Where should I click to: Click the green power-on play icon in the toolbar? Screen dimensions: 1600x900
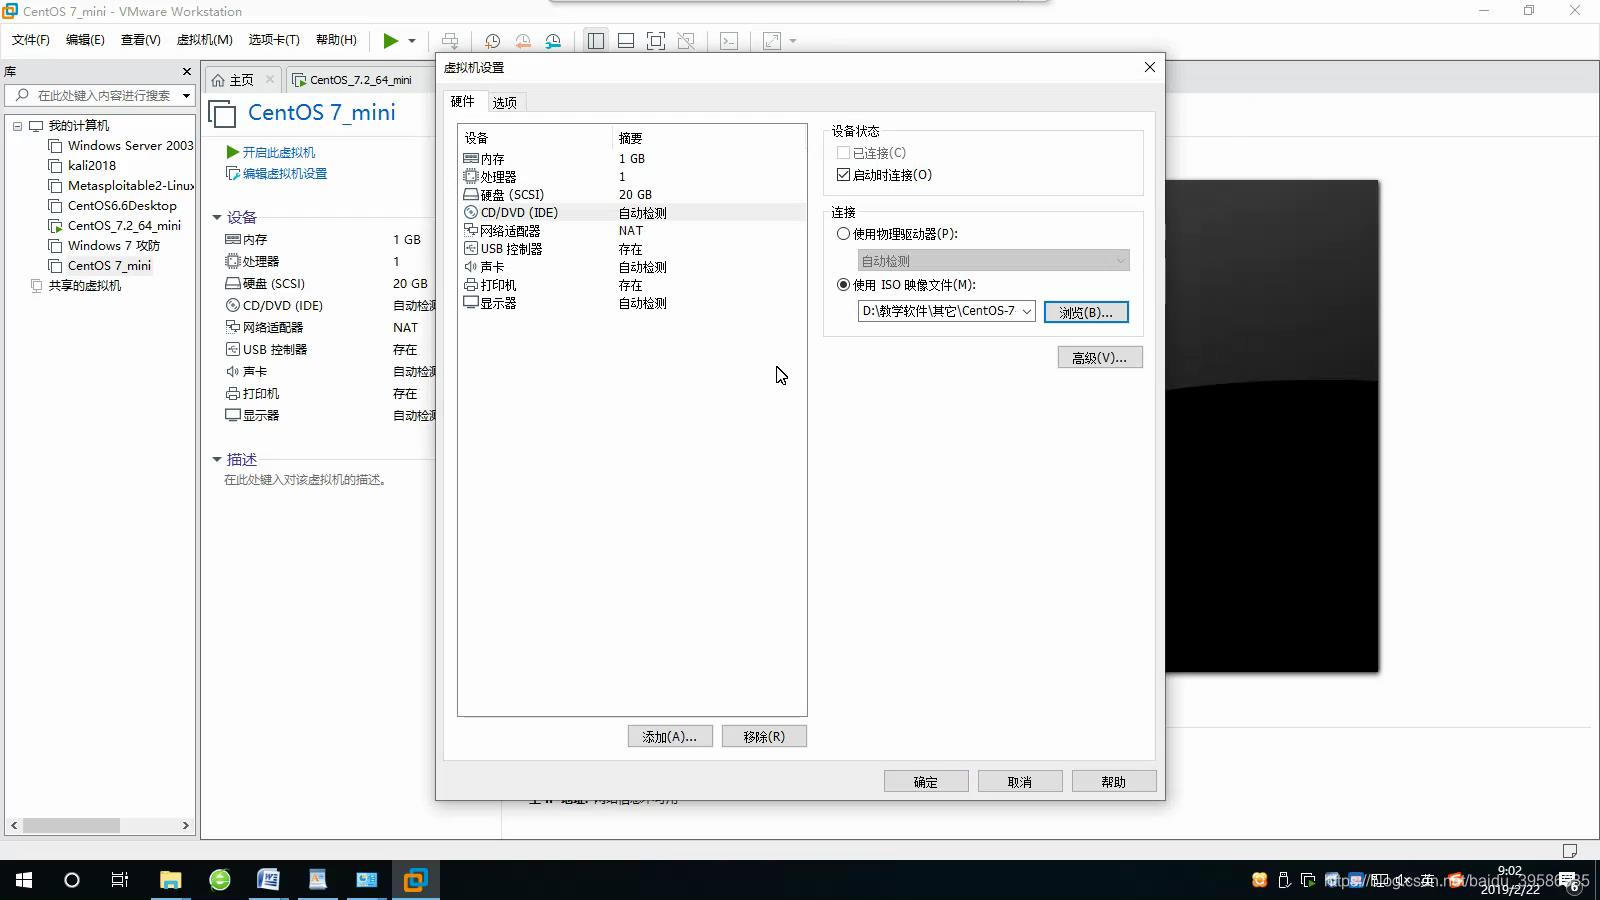tap(390, 41)
